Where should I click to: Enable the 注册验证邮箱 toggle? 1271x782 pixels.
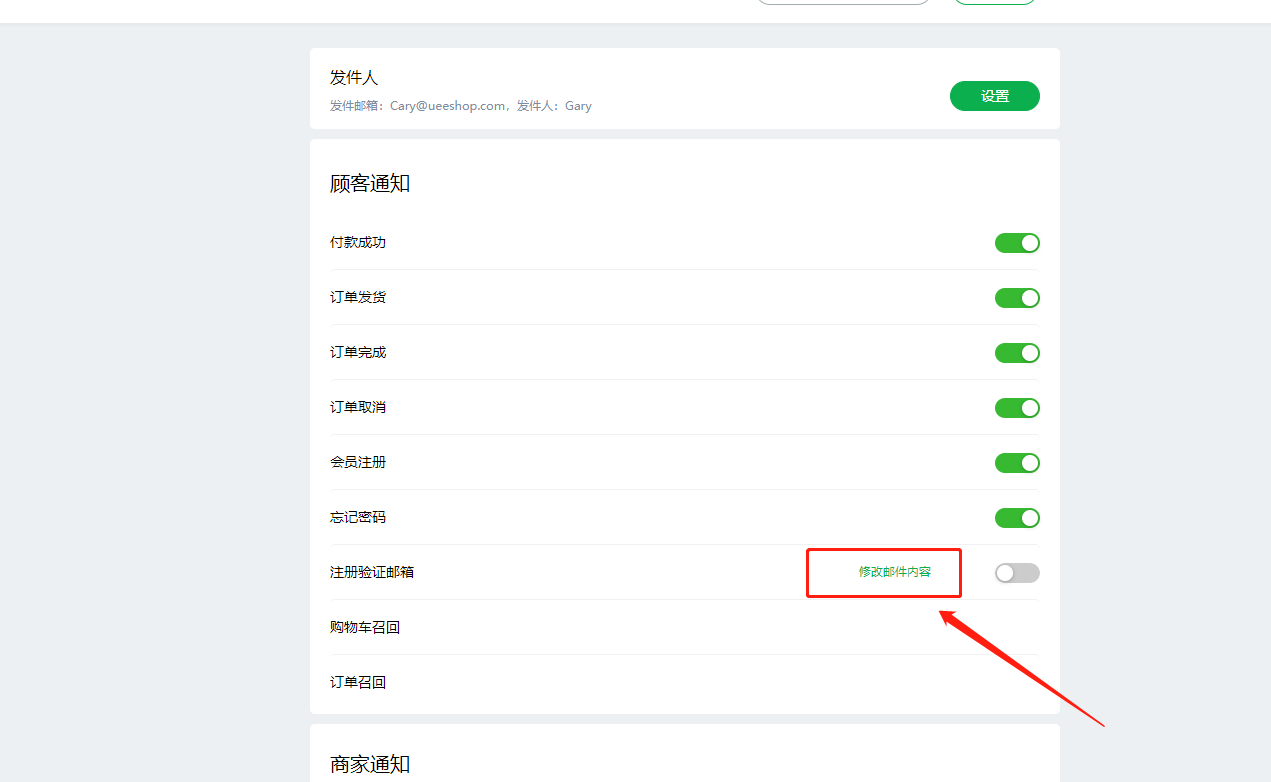pyautogui.click(x=1017, y=573)
